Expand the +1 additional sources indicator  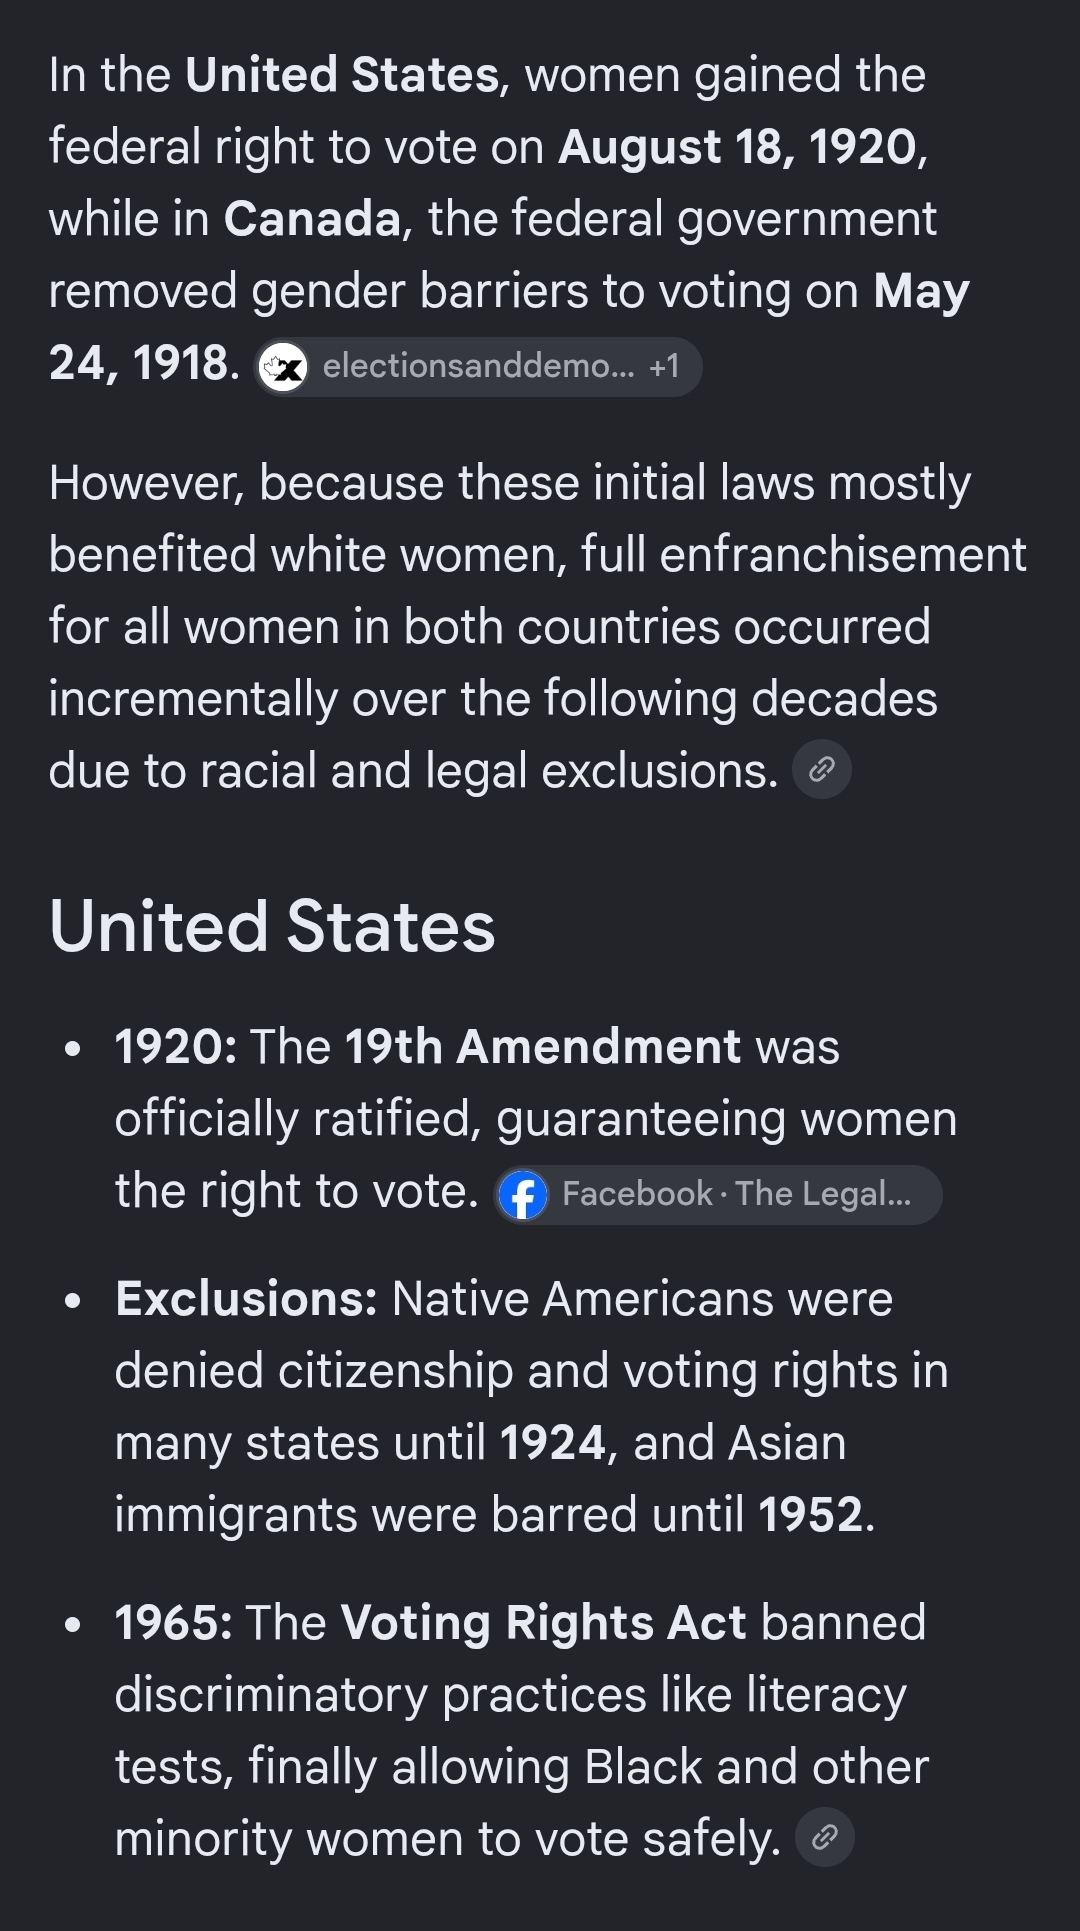click(x=664, y=366)
